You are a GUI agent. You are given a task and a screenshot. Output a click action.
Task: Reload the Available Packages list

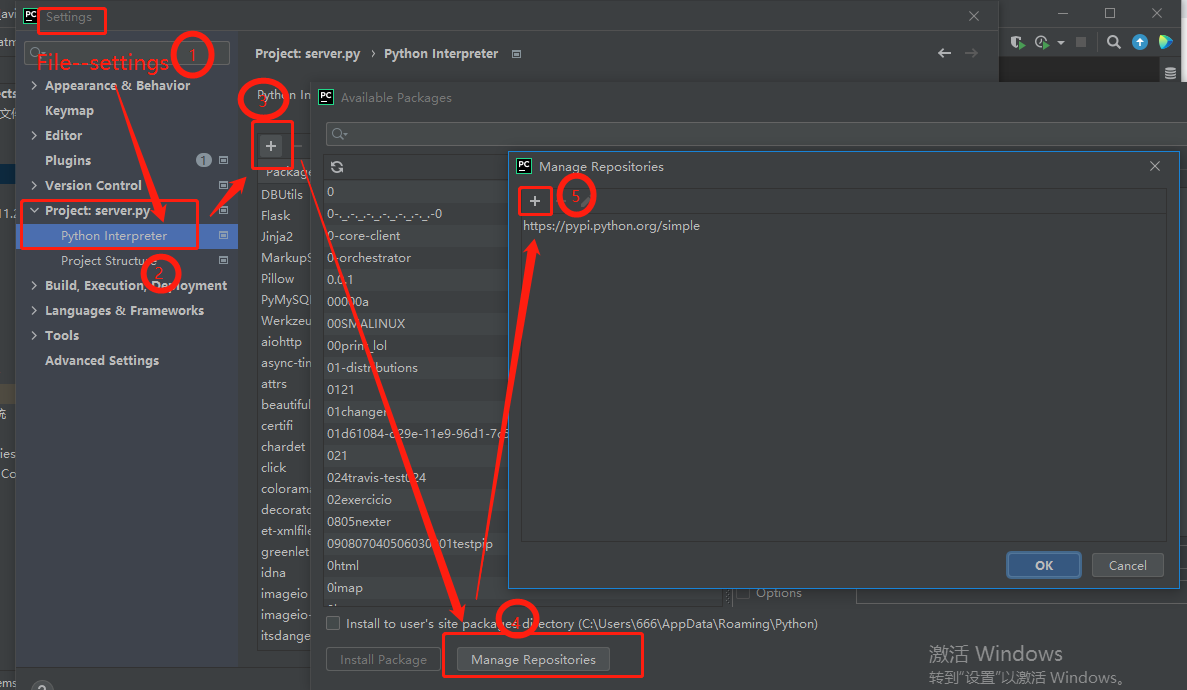(337, 167)
